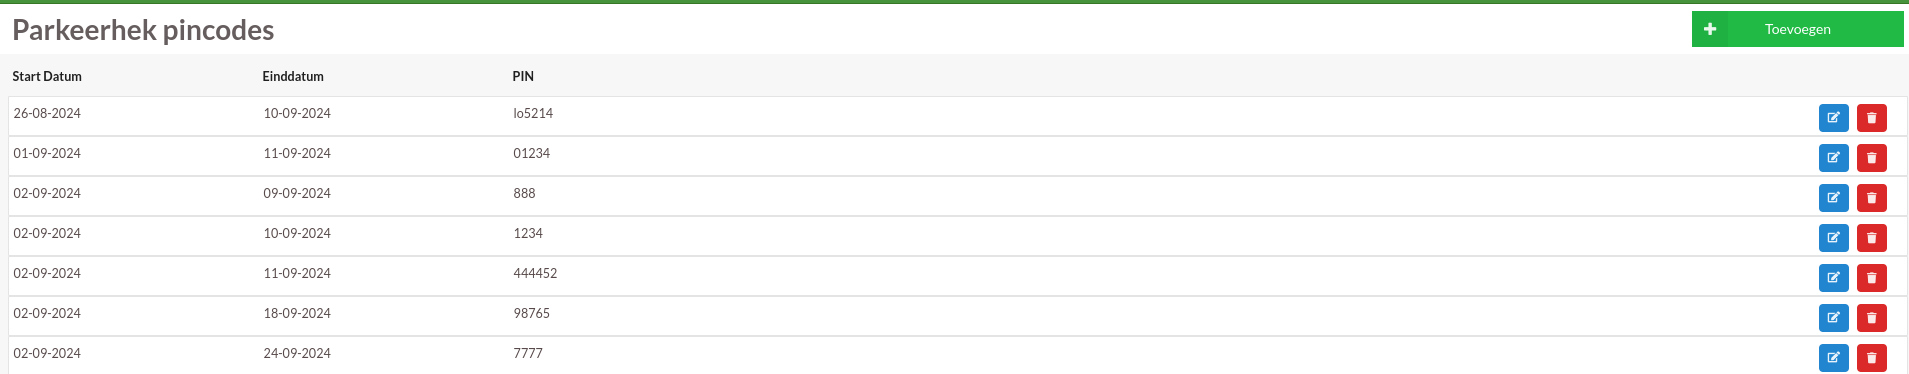
Task: Click the PIN column header
Action: (523, 76)
